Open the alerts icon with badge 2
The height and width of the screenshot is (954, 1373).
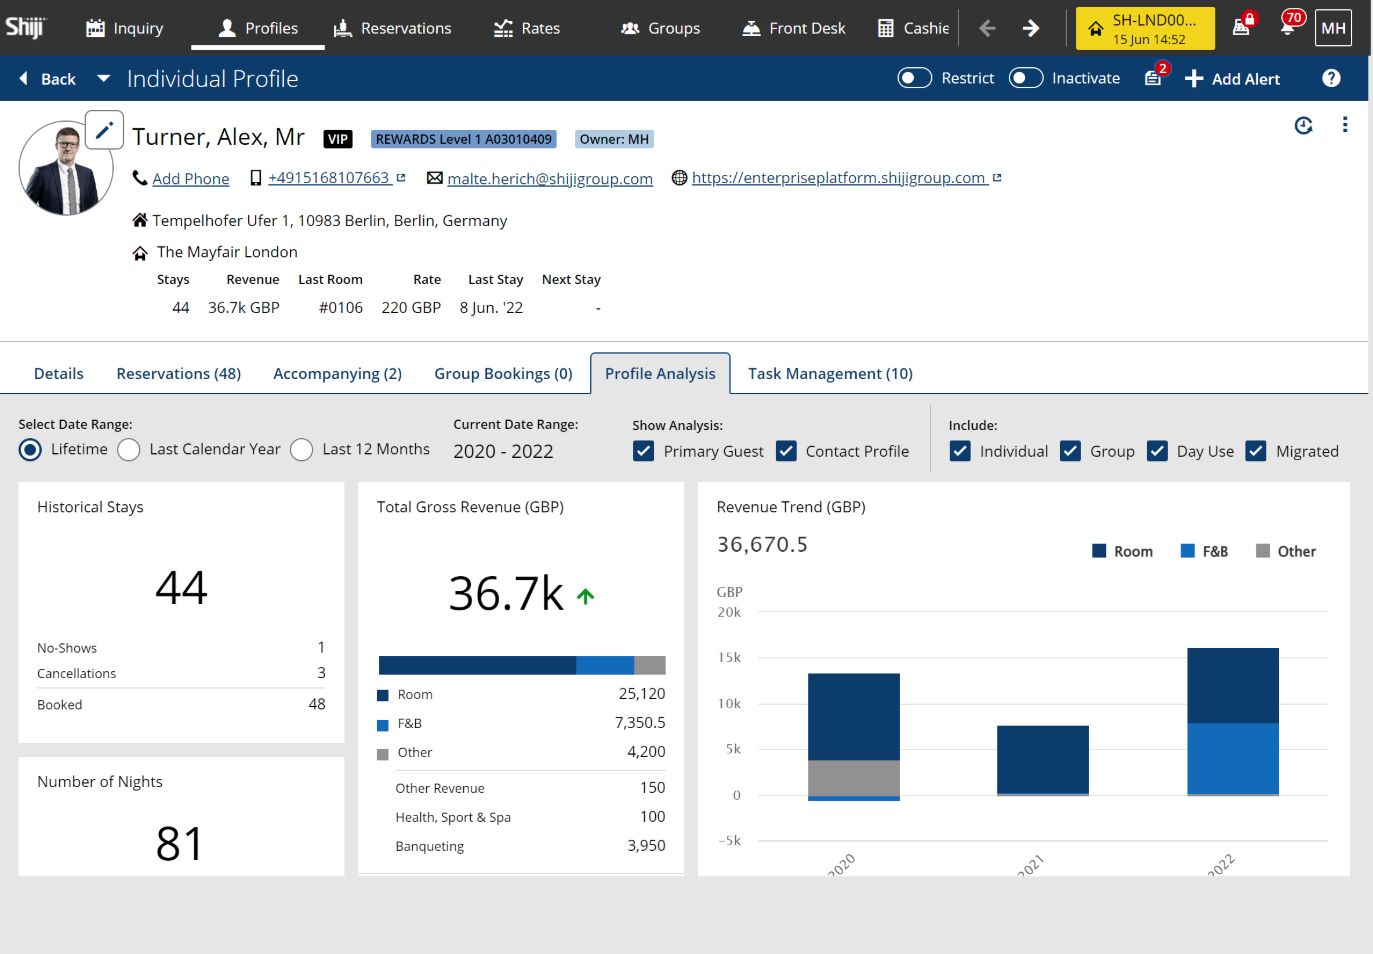pyautogui.click(x=1154, y=78)
